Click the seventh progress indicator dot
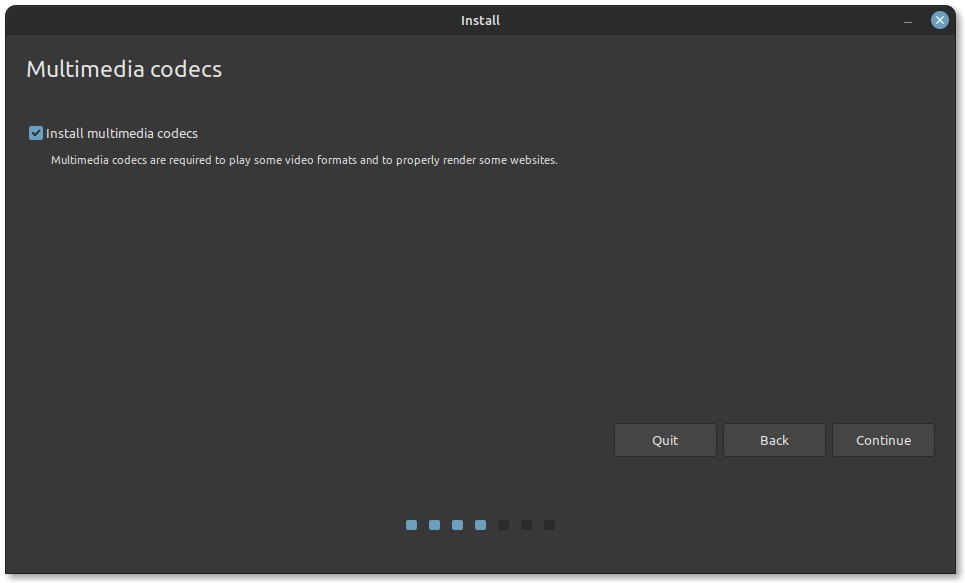The width and height of the screenshot is (965, 583). [549, 524]
